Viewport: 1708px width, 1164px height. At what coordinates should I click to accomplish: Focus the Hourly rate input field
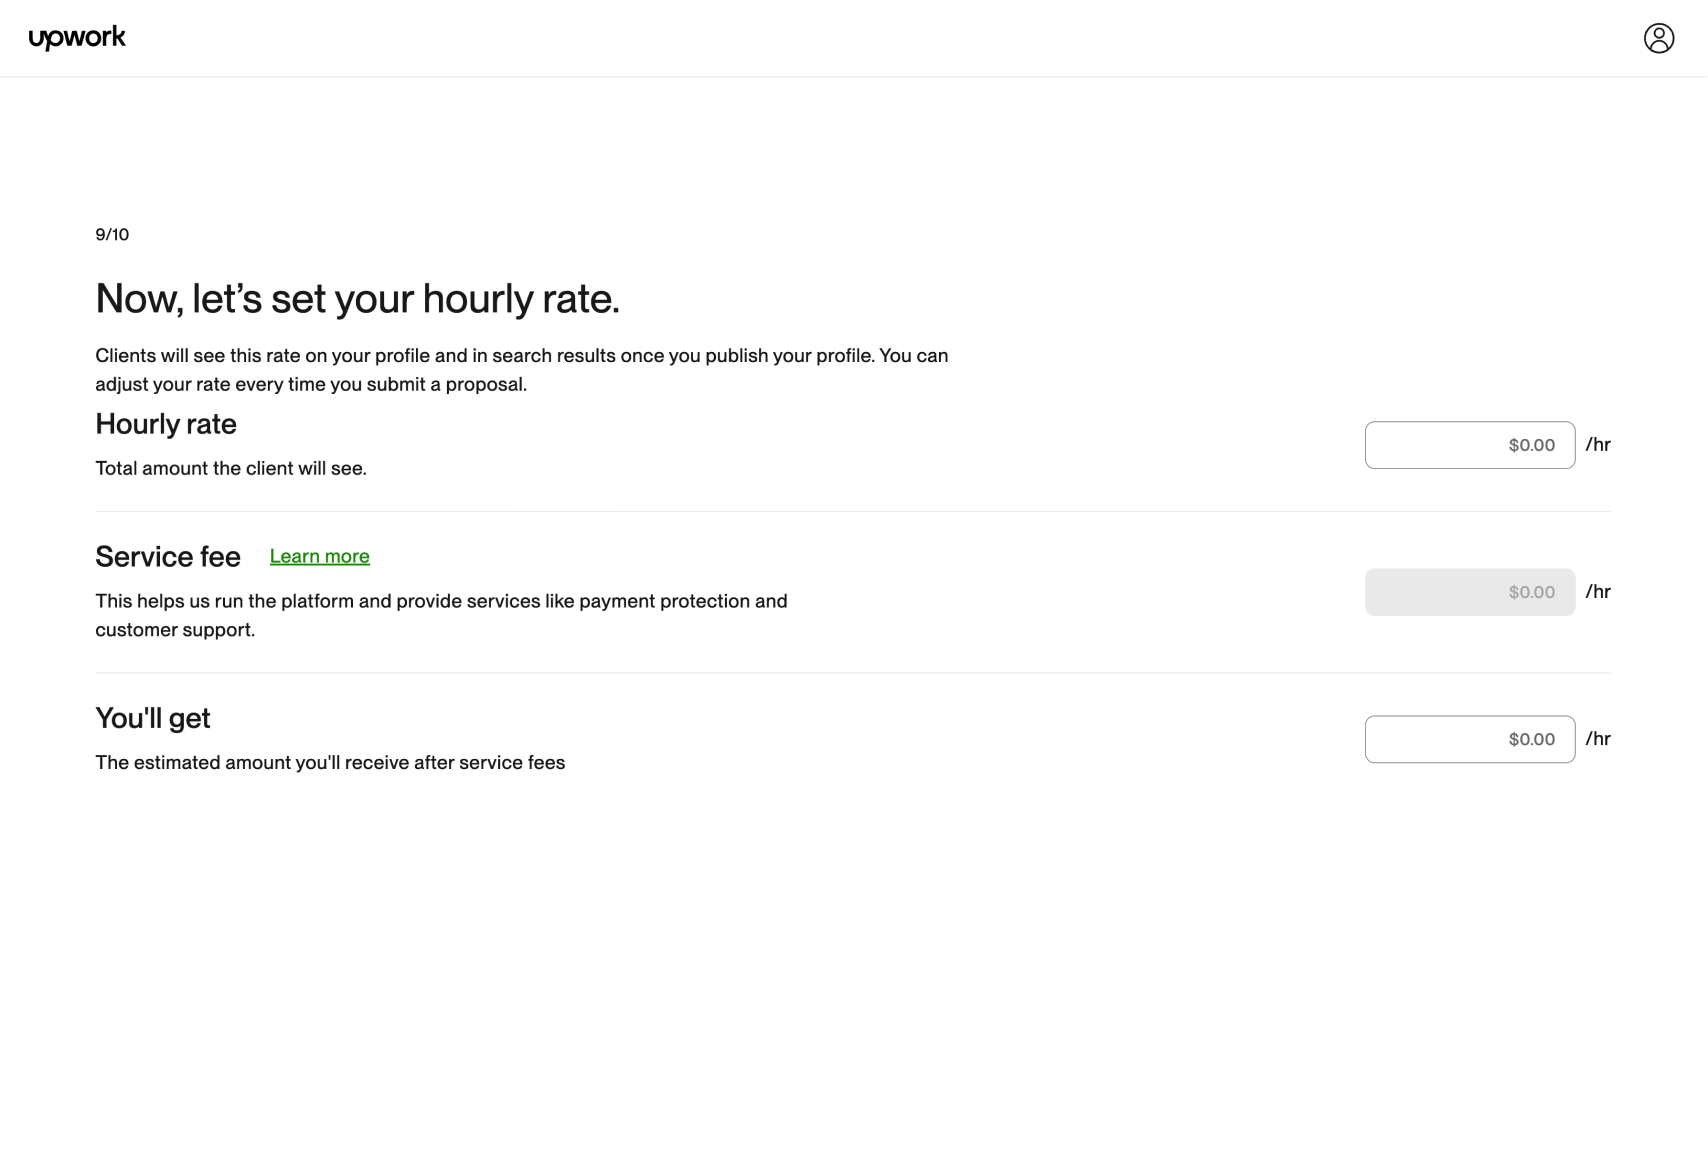click(x=1470, y=445)
